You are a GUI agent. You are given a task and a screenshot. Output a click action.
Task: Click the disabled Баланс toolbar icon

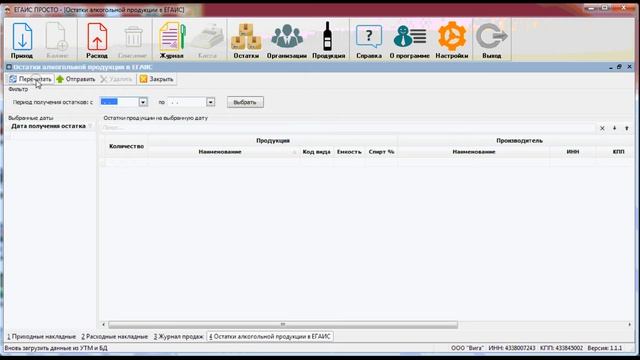[57, 40]
